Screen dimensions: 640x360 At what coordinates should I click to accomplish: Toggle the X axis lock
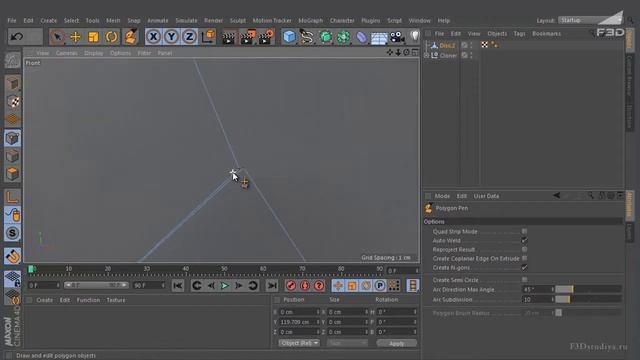click(153, 37)
